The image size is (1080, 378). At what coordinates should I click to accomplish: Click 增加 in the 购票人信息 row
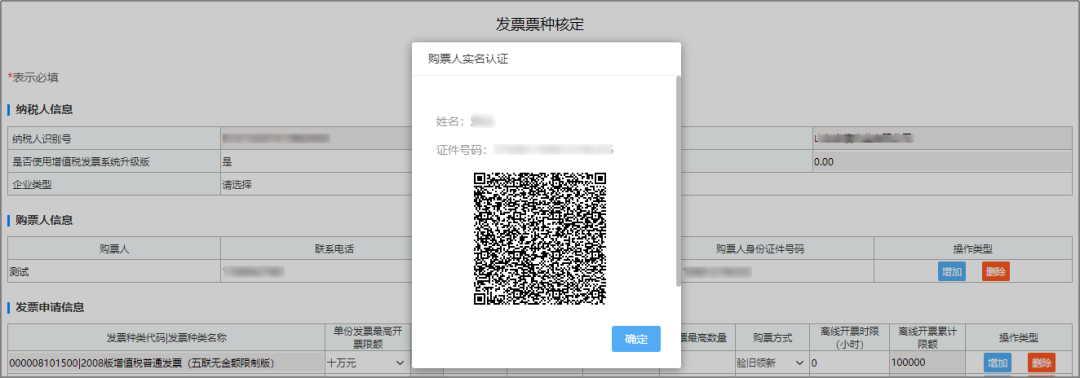(951, 271)
